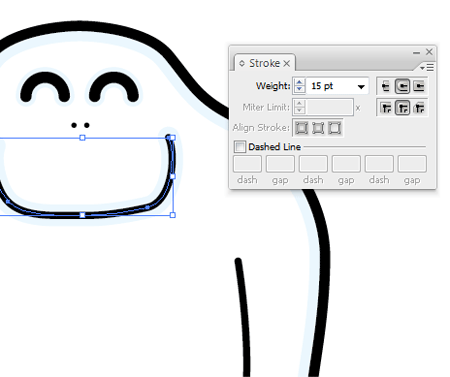
Task: Click the third gap input field
Action: click(412, 164)
